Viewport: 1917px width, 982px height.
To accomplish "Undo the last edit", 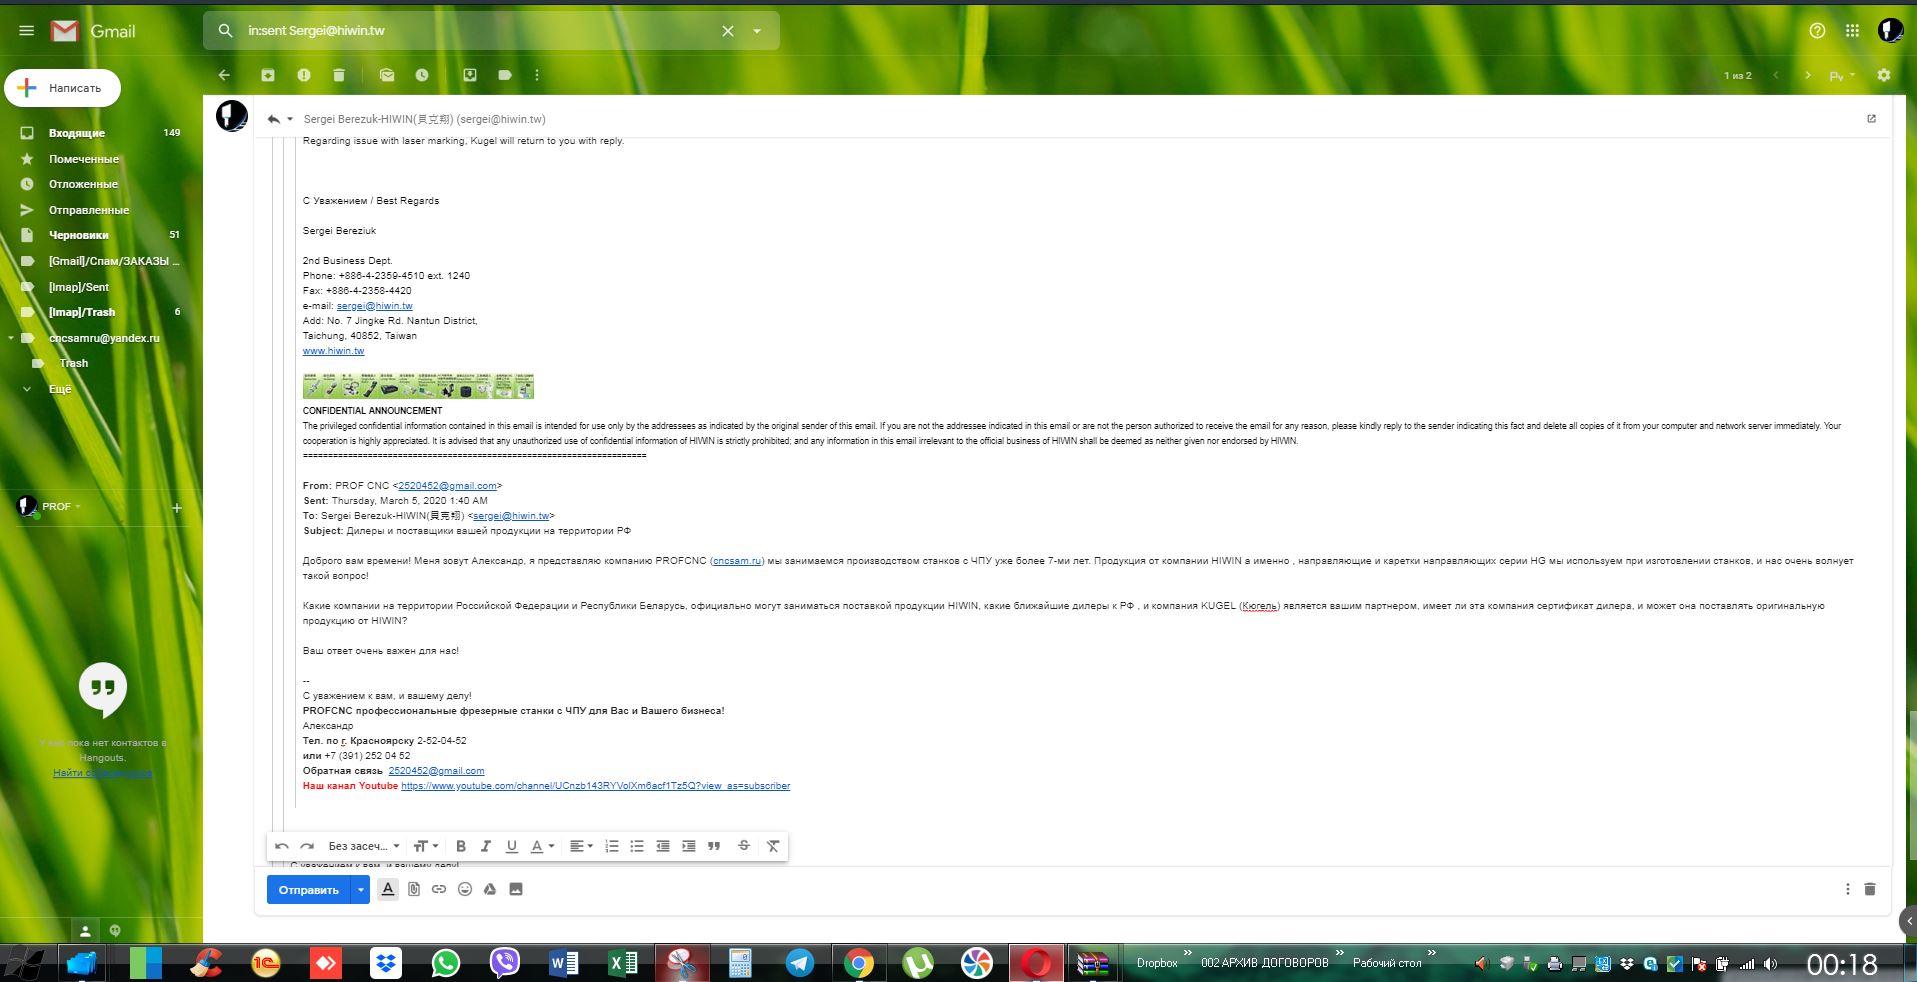I will click(x=282, y=846).
